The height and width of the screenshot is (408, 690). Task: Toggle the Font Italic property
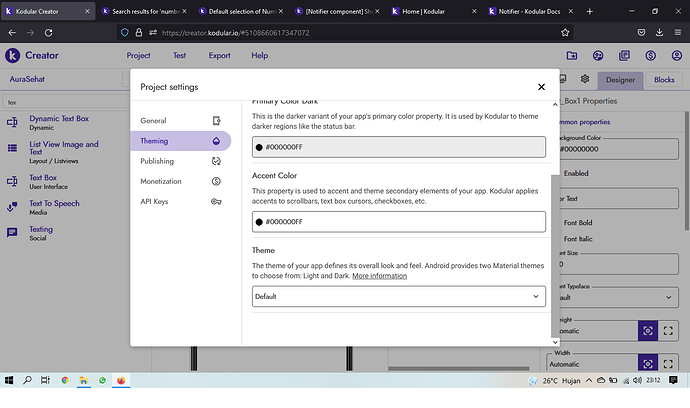pos(578,239)
